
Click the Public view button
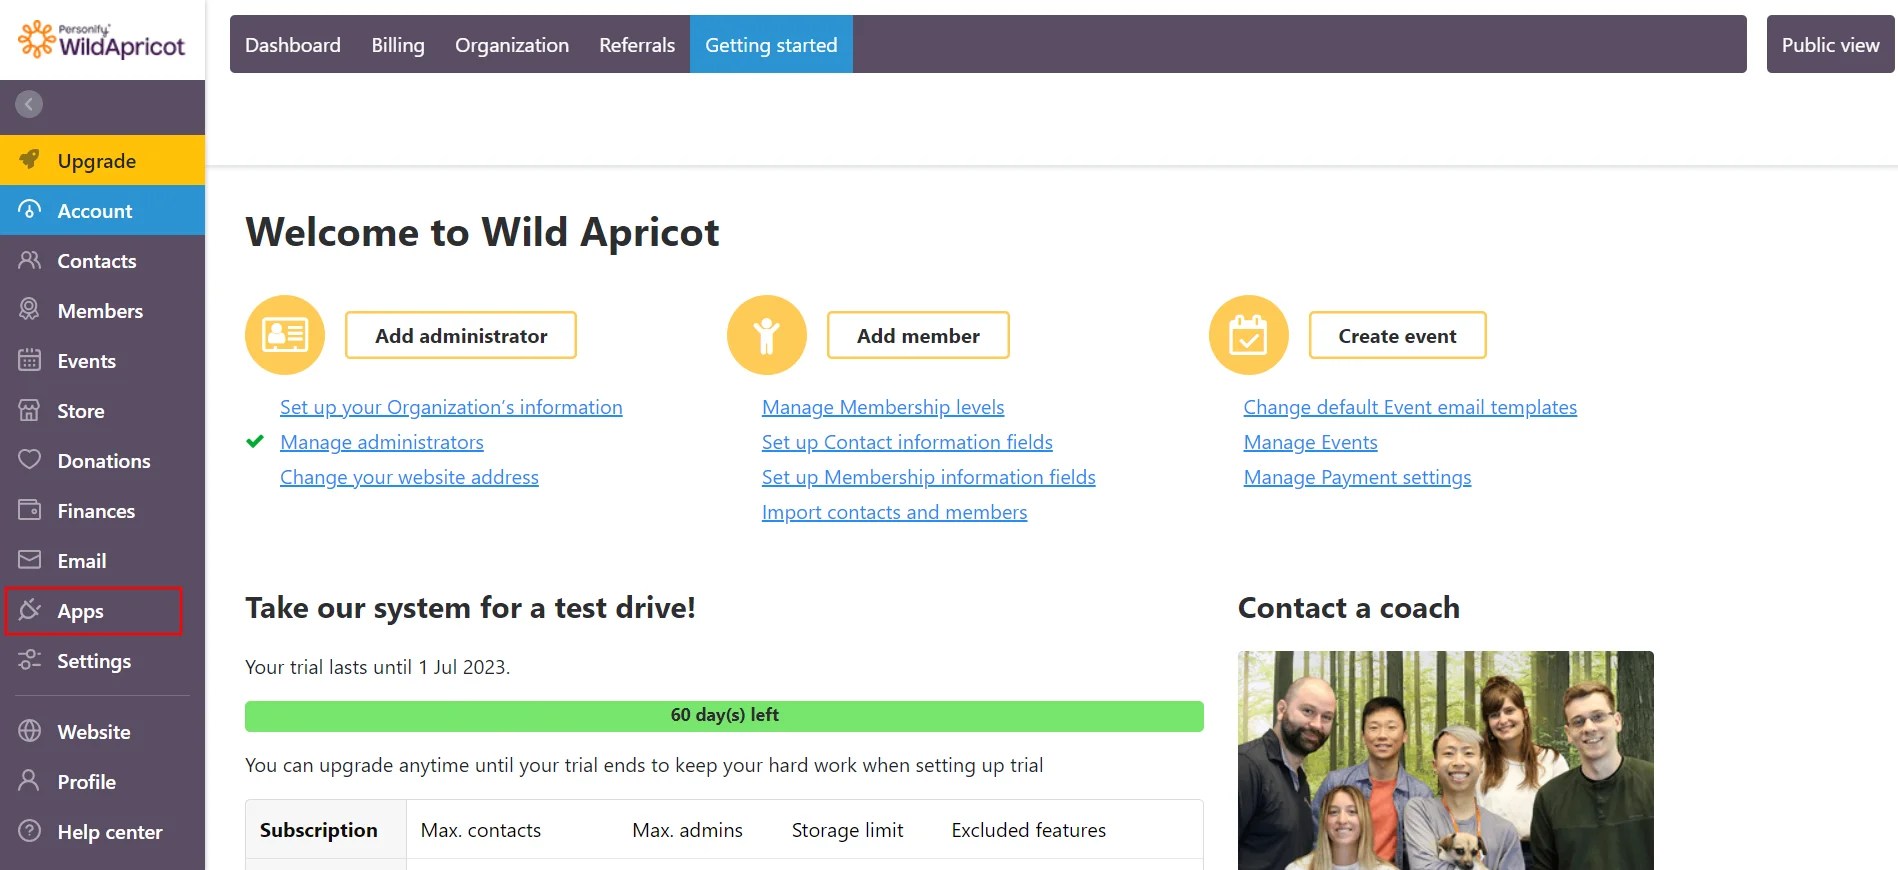1830,45
